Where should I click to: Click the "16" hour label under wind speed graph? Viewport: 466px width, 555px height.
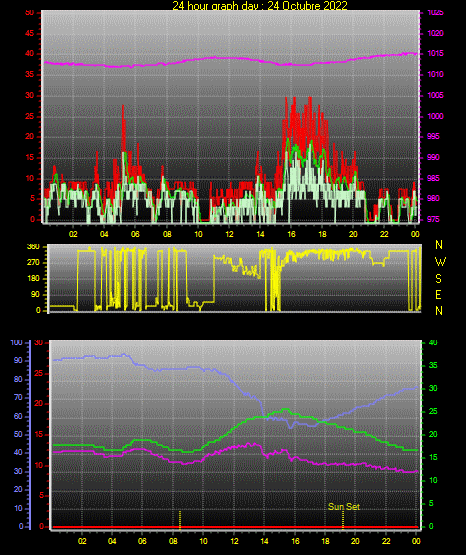(292, 234)
